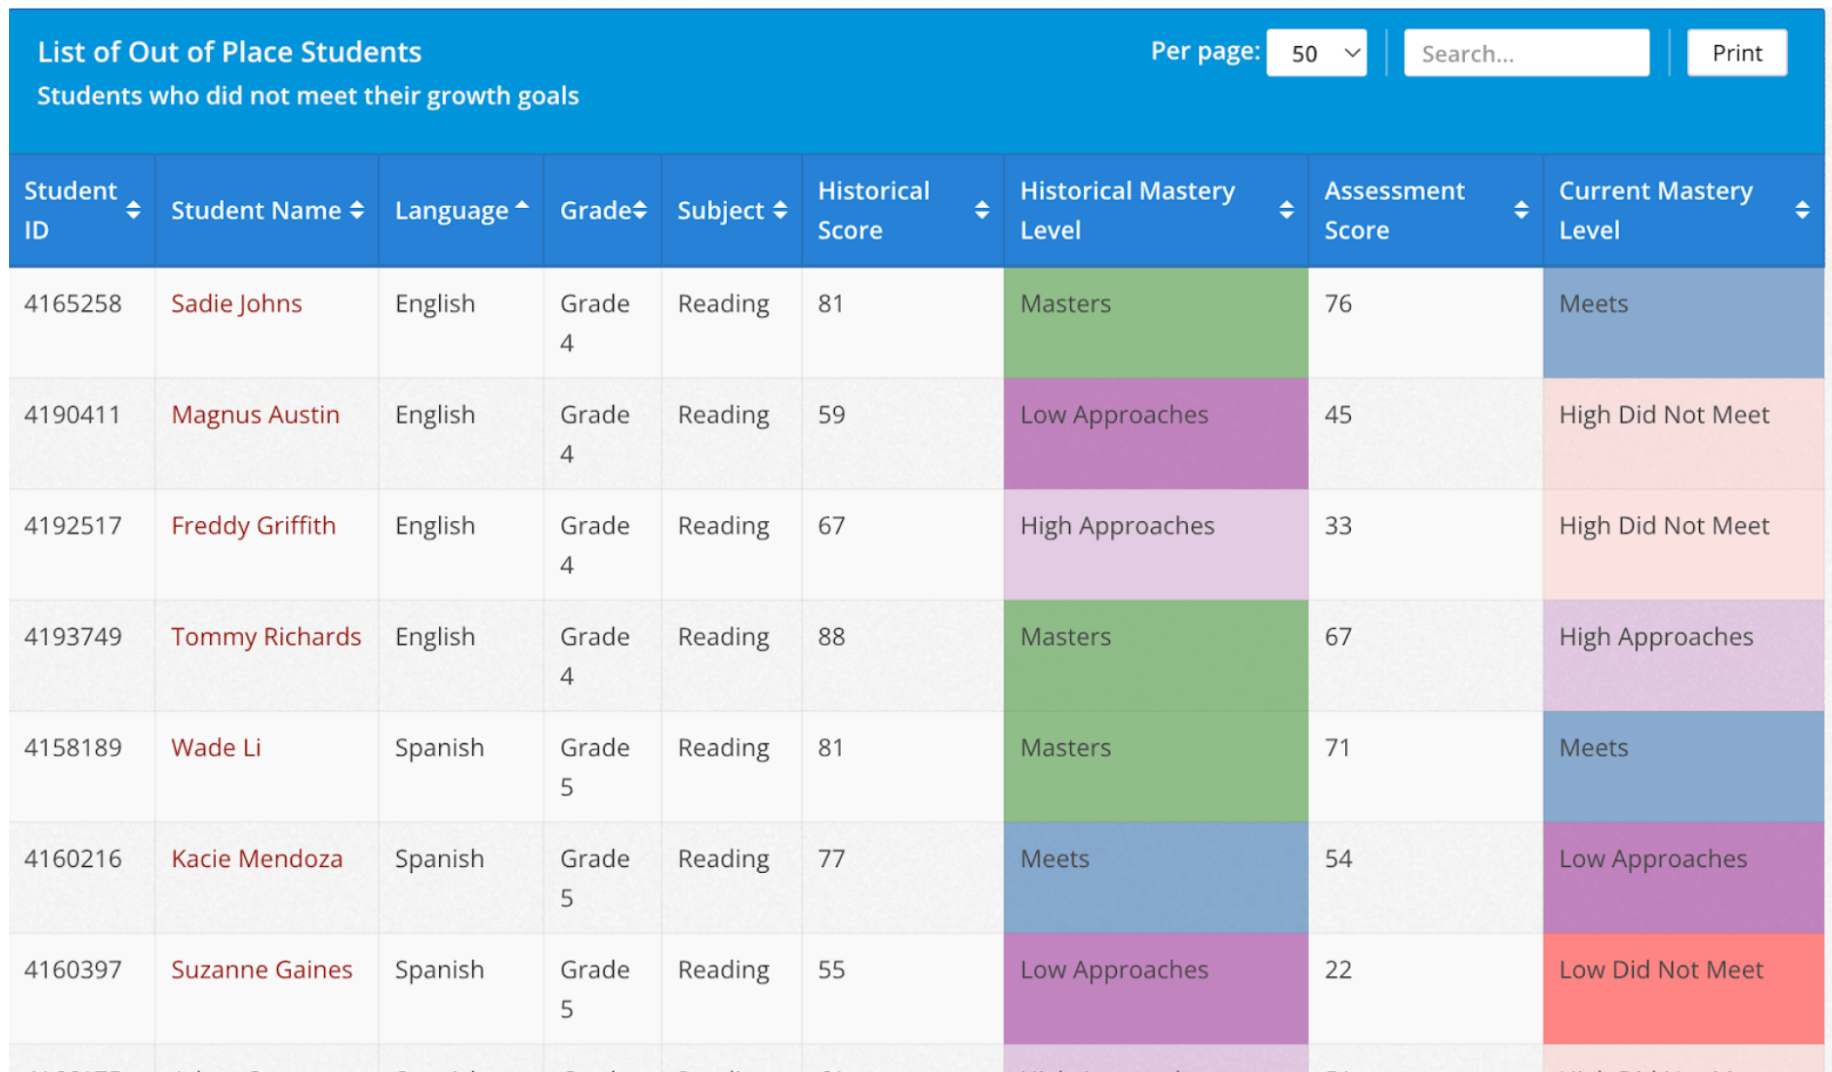1832x1072 pixels.
Task: Sort by Student Name using its sort arrows
Action: tap(356, 210)
